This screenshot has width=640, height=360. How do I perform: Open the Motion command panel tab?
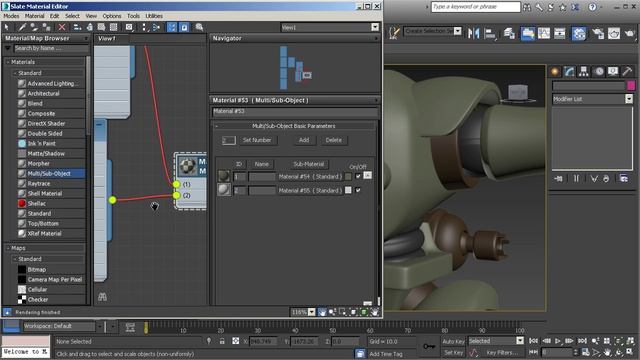click(x=598, y=71)
